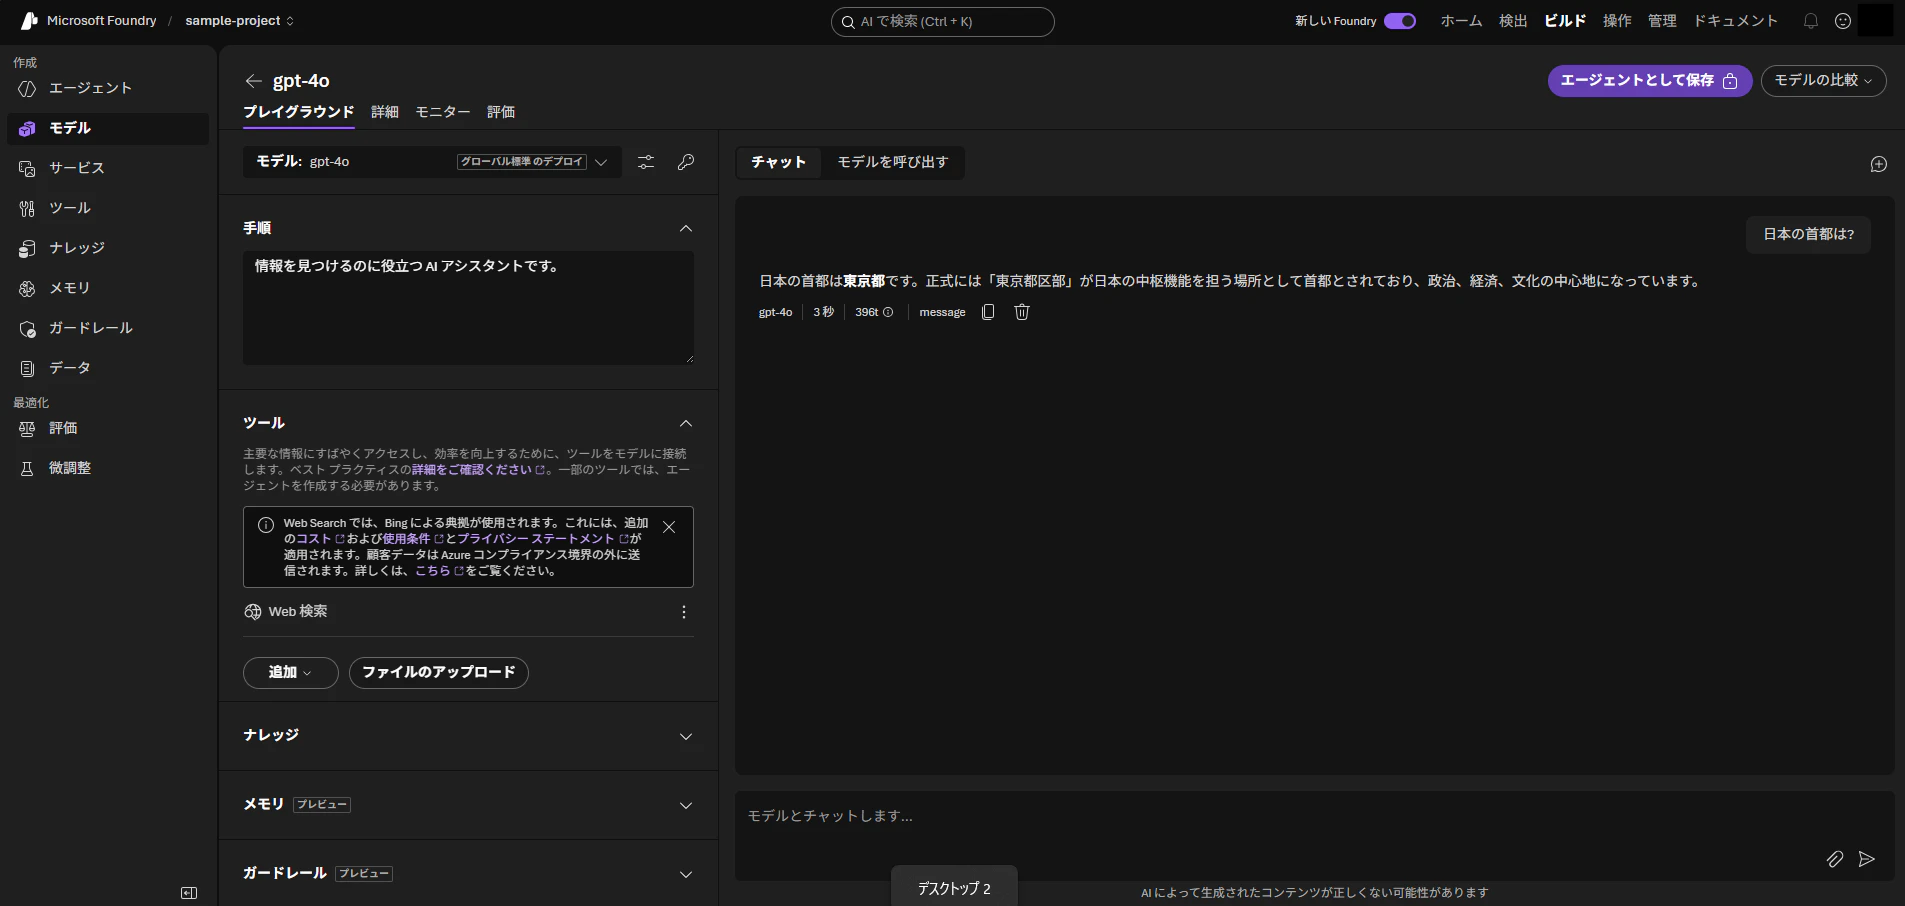Screen dimensions: 1905x906
Task: Open the 詳細をご確認ください link
Action: pyautogui.click(x=478, y=470)
